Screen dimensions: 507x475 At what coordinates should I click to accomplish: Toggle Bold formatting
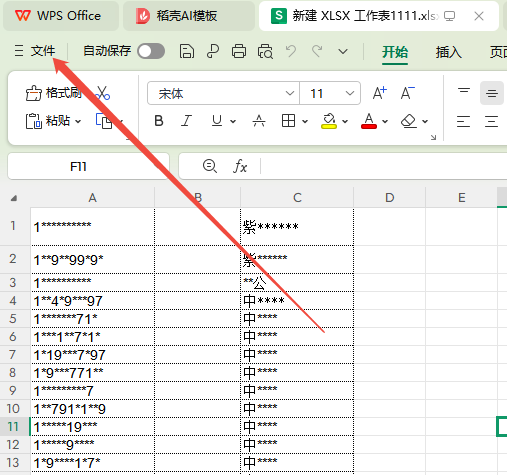[x=159, y=121]
